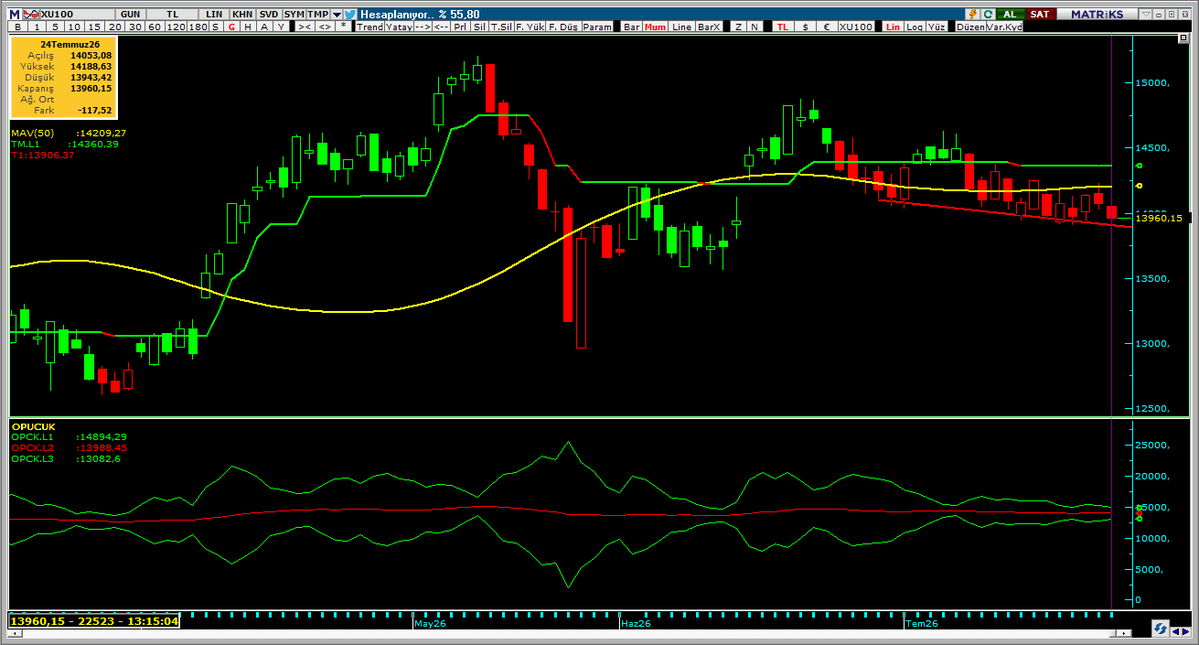Open the GUN period dropdown
The height and width of the screenshot is (645, 1199).
point(130,14)
